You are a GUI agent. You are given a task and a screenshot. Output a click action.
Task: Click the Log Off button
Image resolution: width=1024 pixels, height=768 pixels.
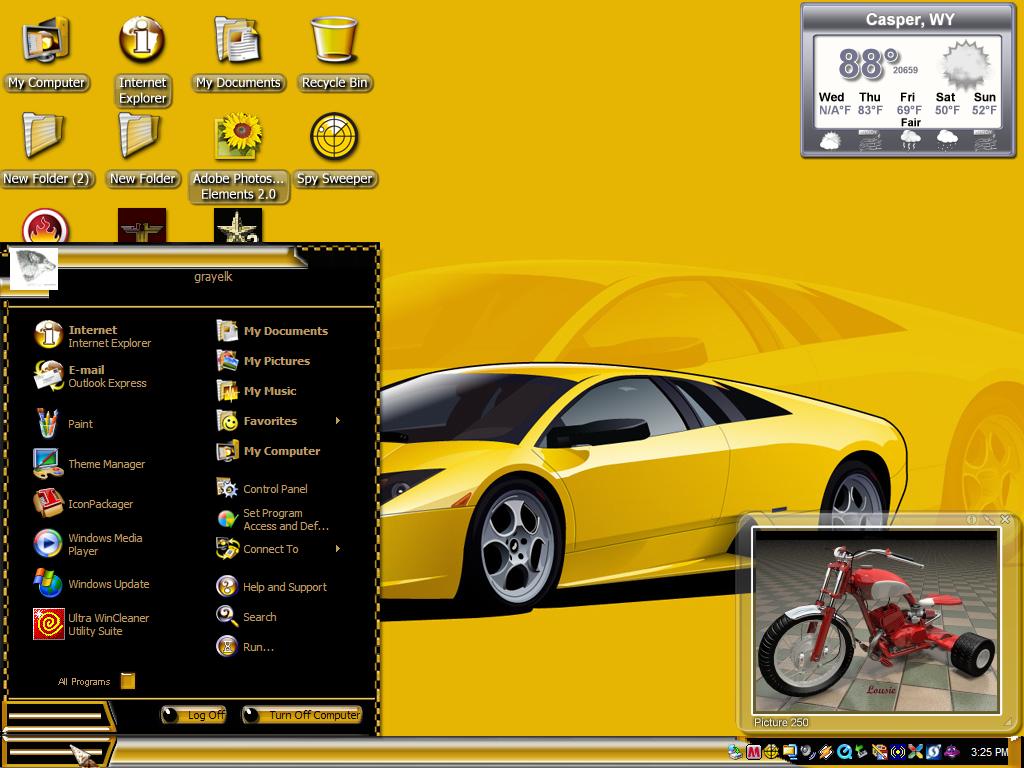[194, 715]
